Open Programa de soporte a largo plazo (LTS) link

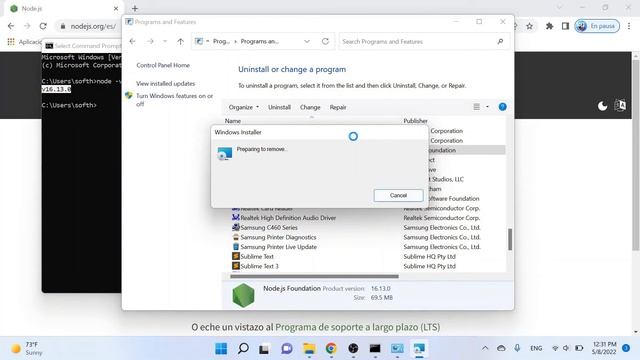point(358,327)
